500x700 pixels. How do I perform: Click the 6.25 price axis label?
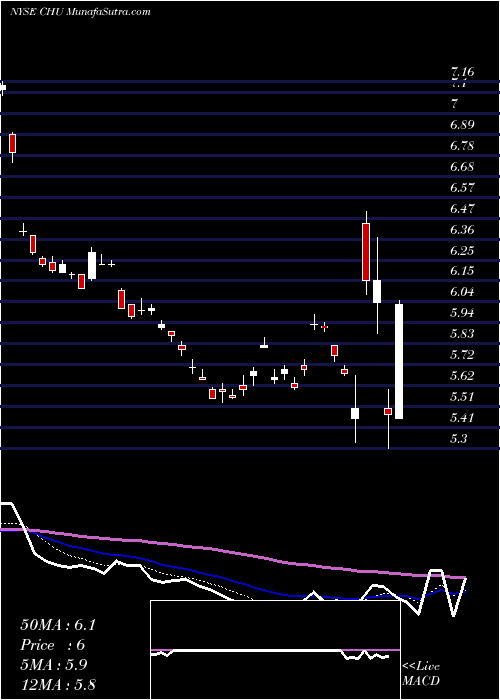coord(462,250)
